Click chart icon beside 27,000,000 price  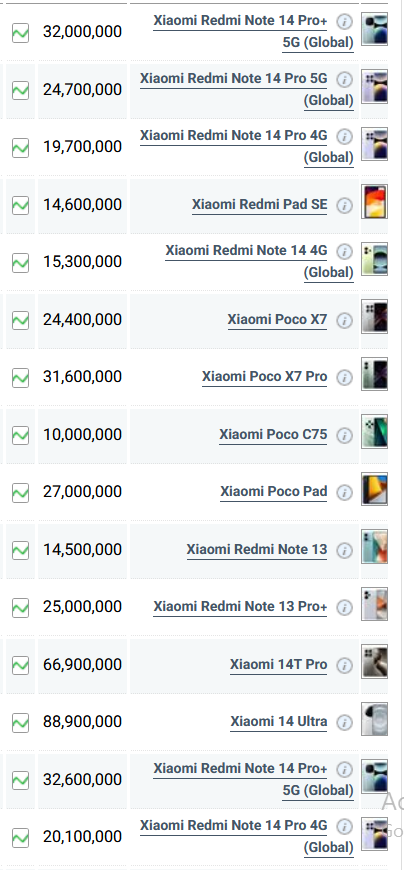[21, 492]
